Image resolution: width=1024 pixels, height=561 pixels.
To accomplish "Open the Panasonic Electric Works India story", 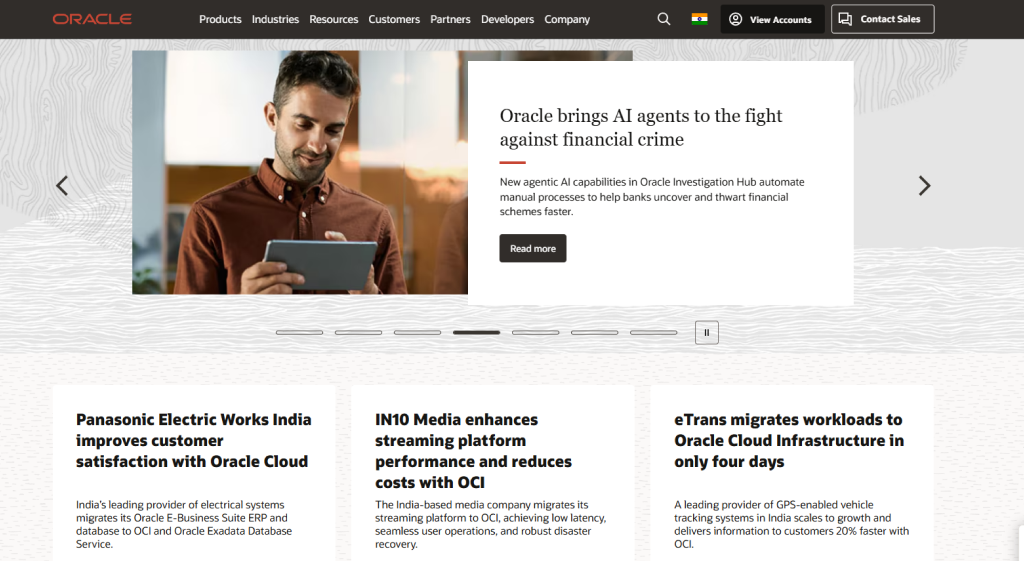I will coord(193,441).
